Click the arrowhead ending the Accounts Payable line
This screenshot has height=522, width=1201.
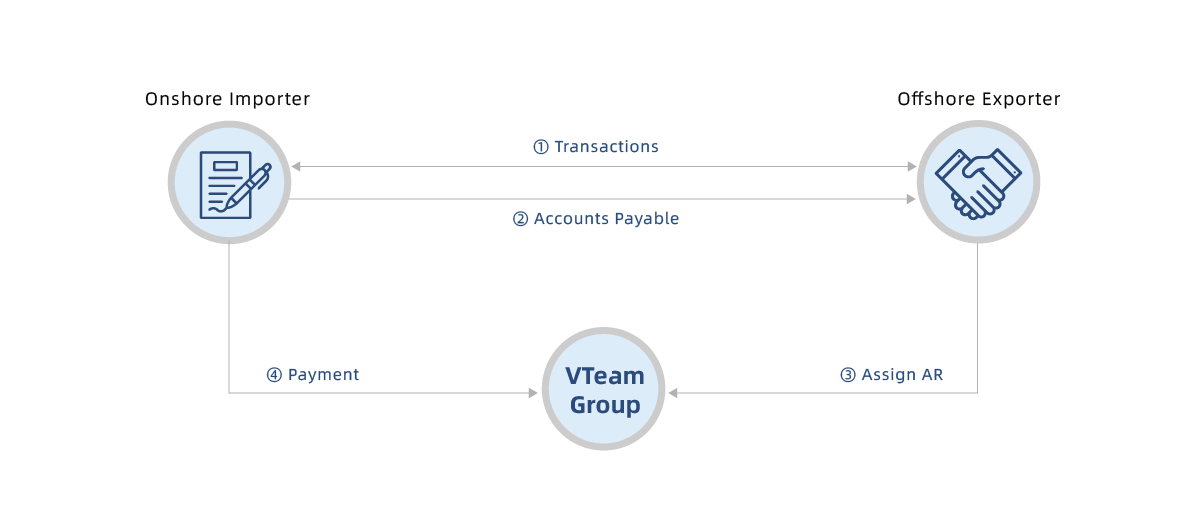click(x=911, y=199)
